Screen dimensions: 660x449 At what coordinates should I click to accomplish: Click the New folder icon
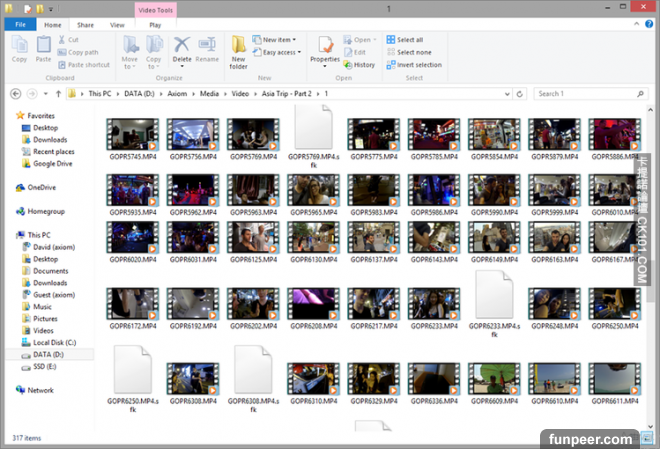[238, 49]
